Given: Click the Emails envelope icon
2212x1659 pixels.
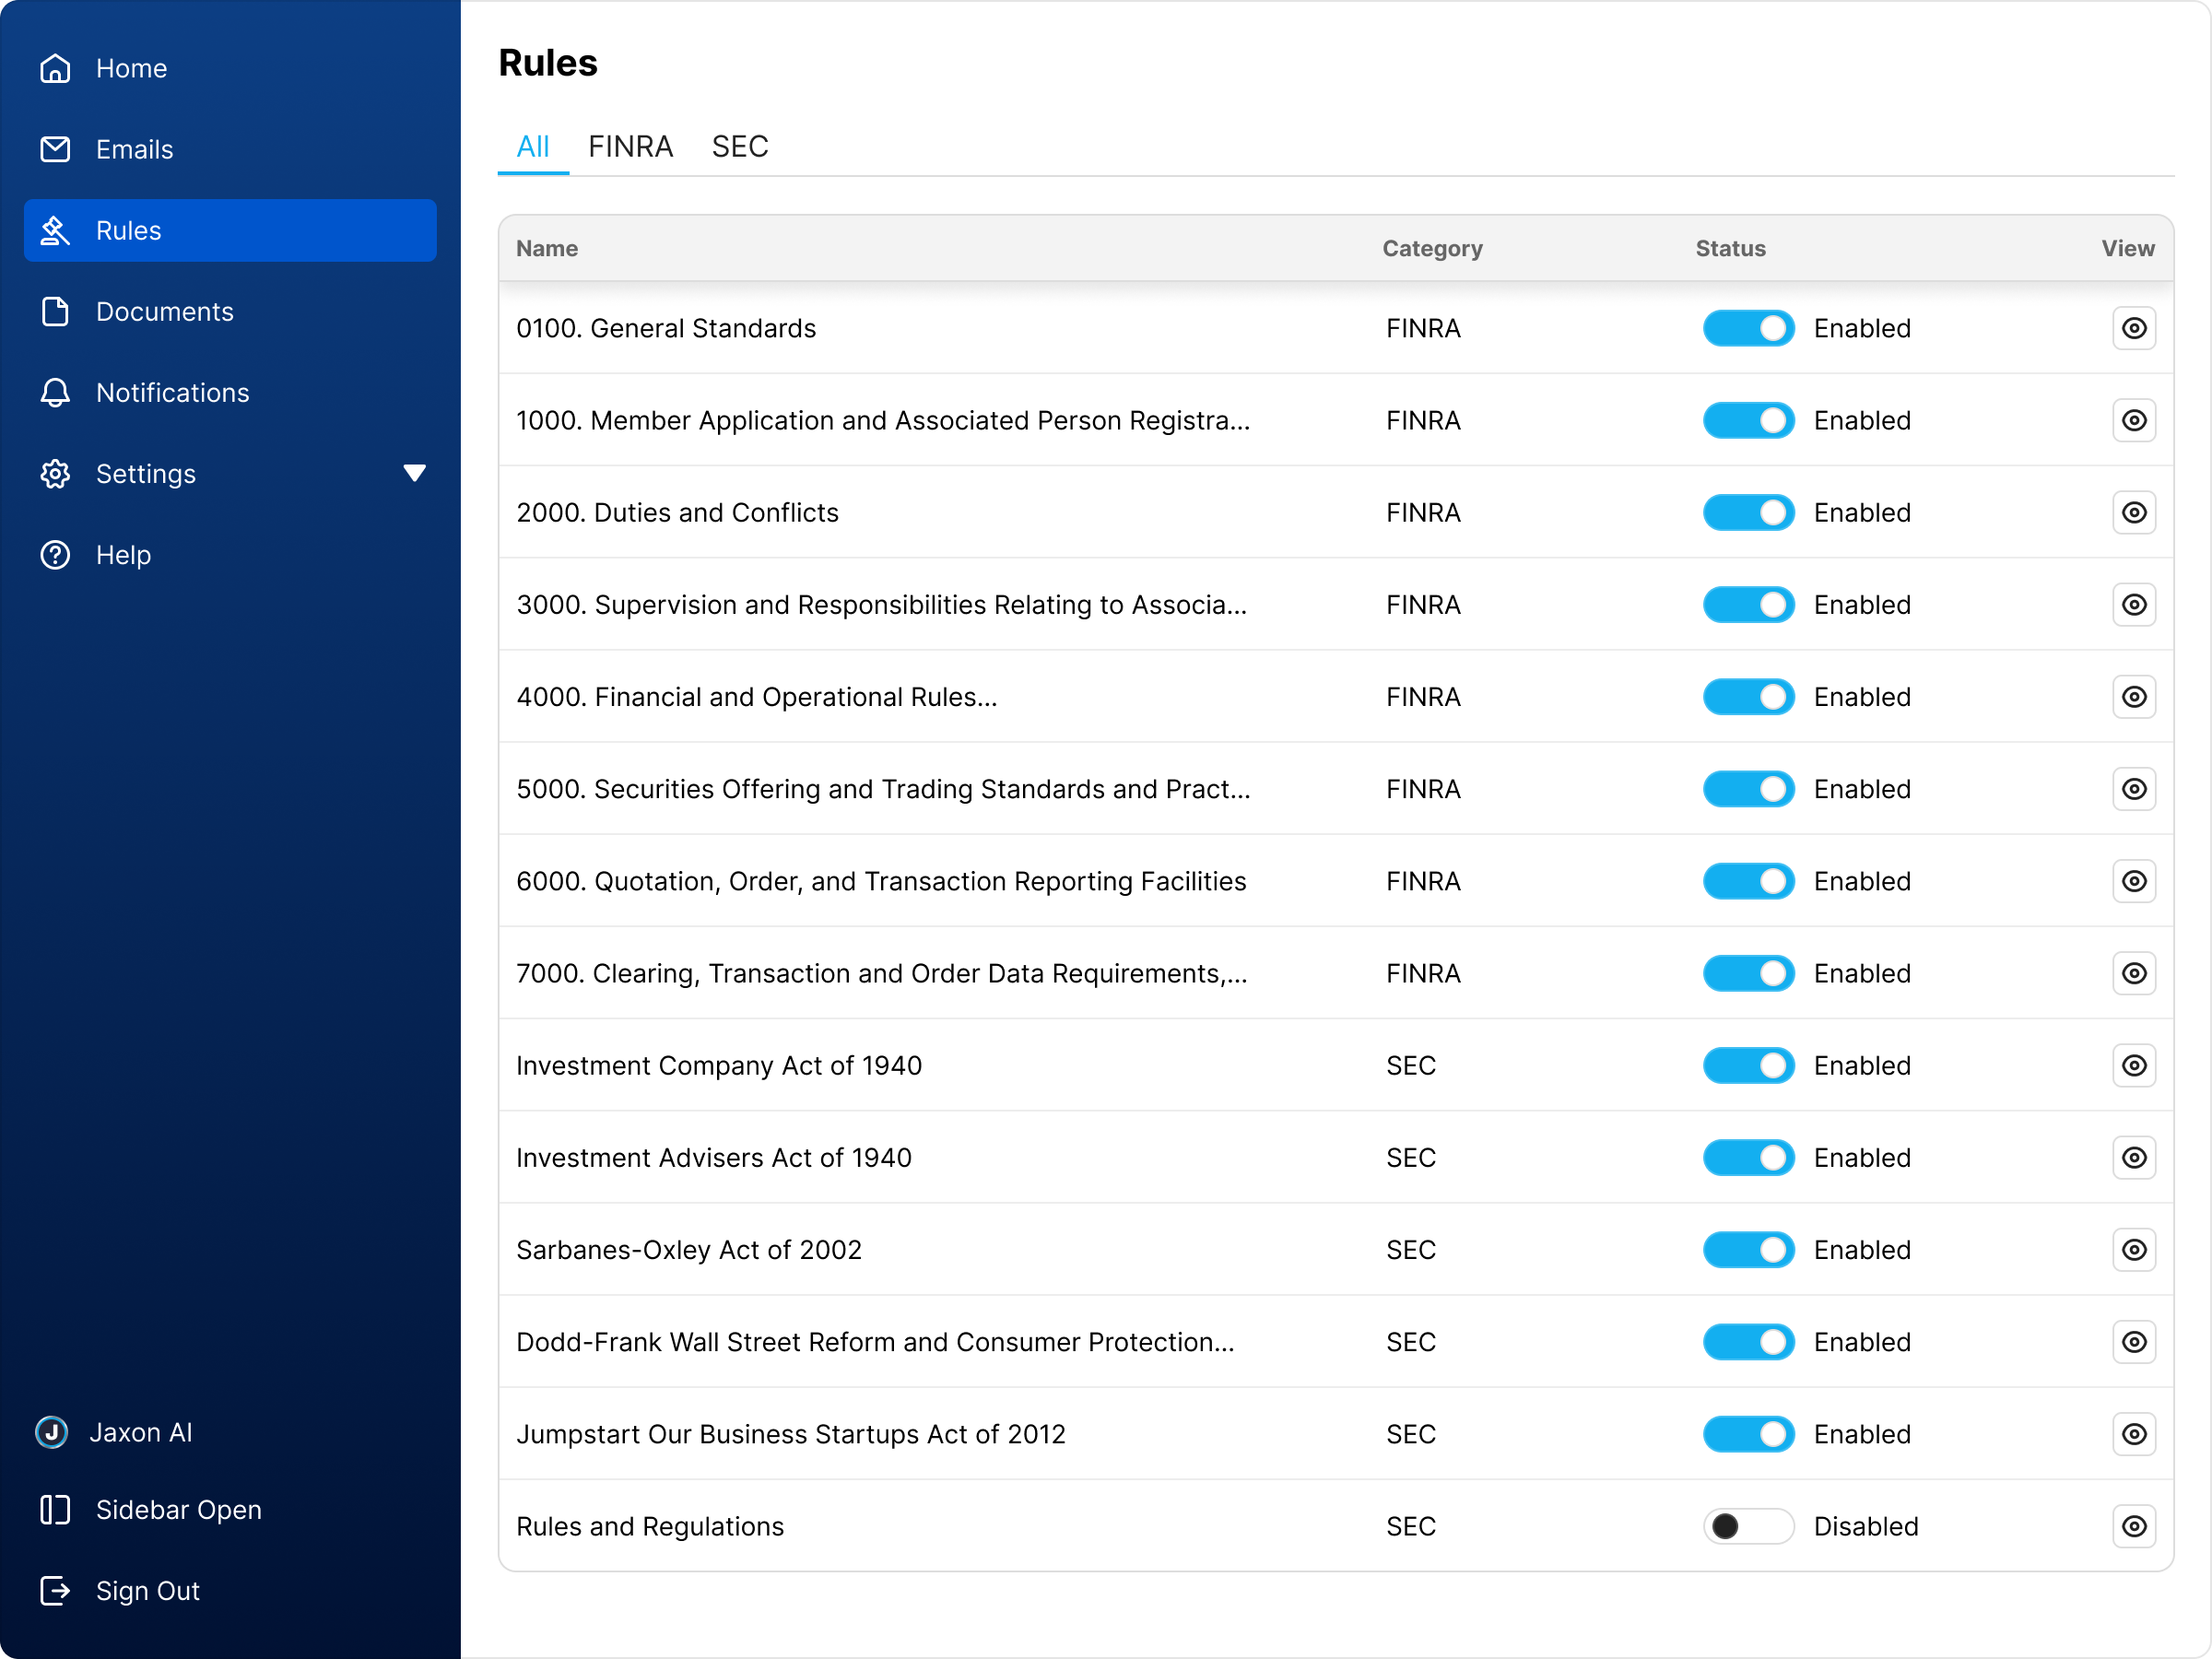Looking at the screenshot, I should (55, 149).
